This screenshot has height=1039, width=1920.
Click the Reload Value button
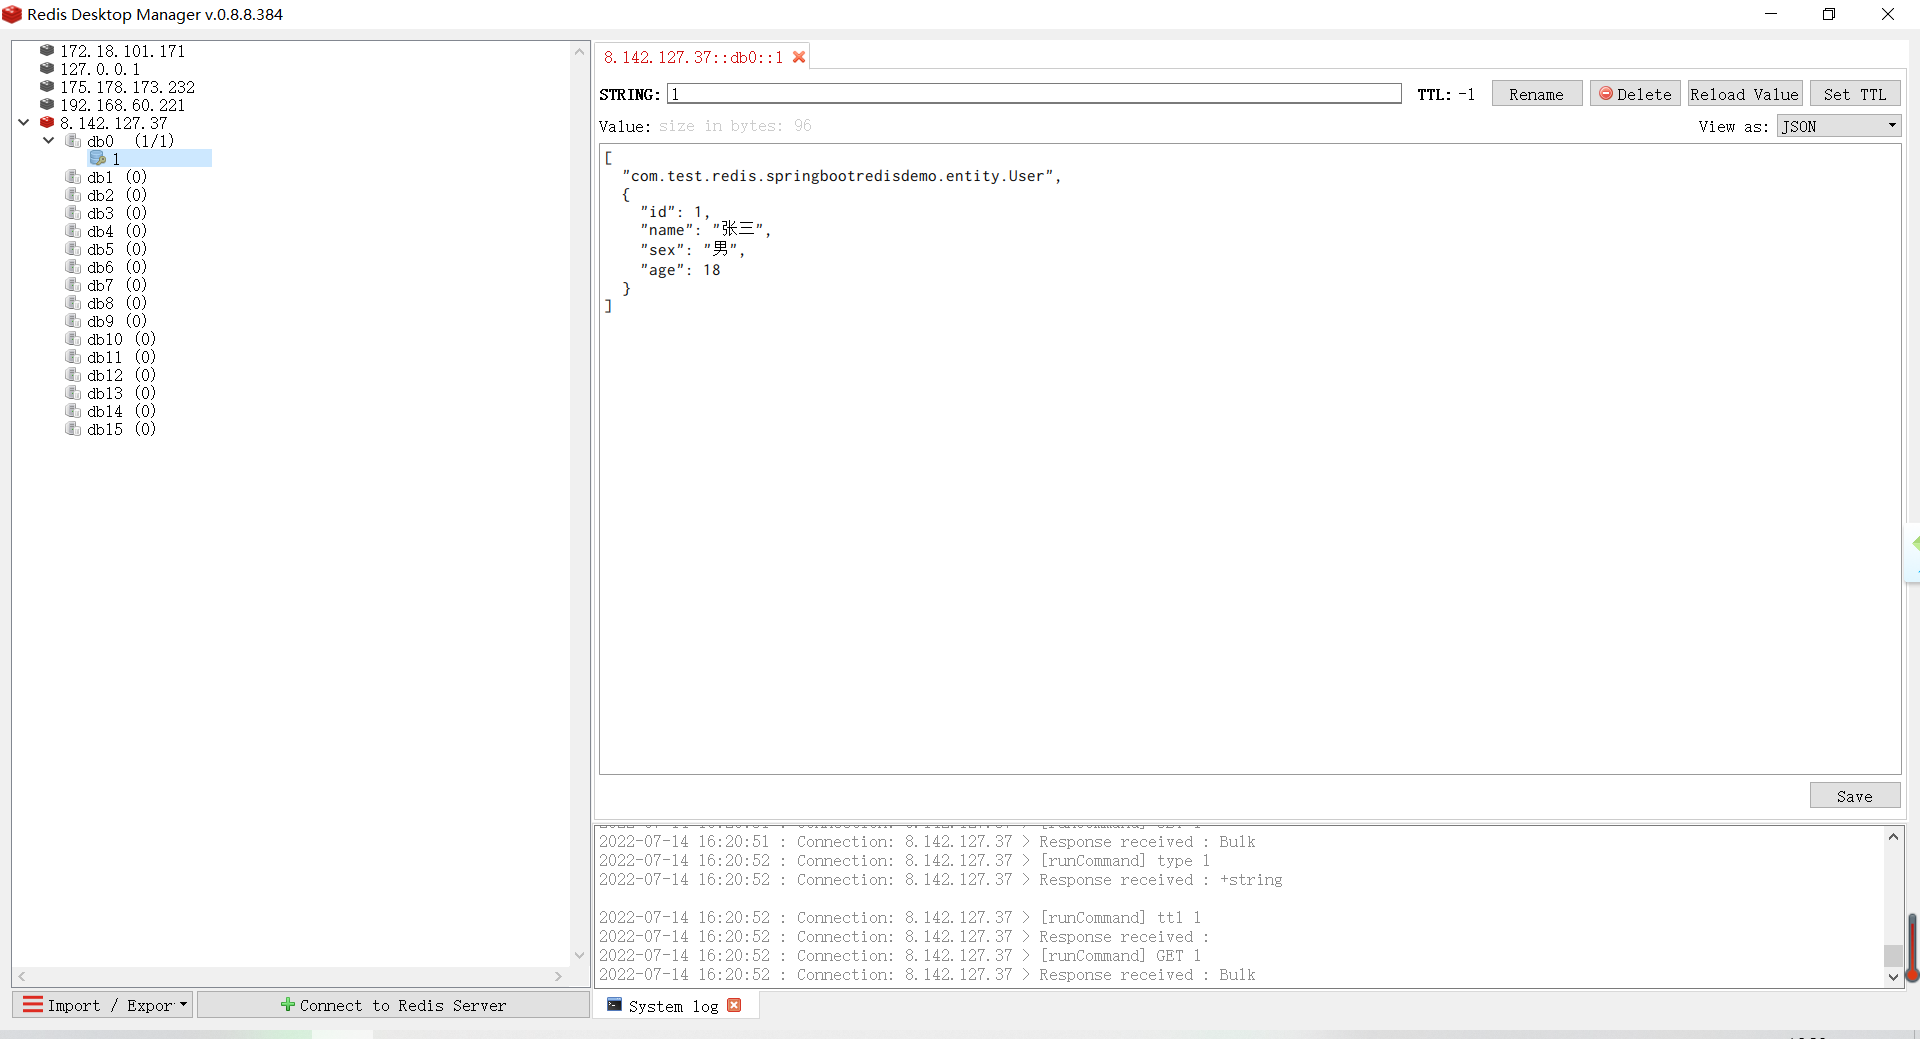pyautogui.click(x=1745, y=94)
